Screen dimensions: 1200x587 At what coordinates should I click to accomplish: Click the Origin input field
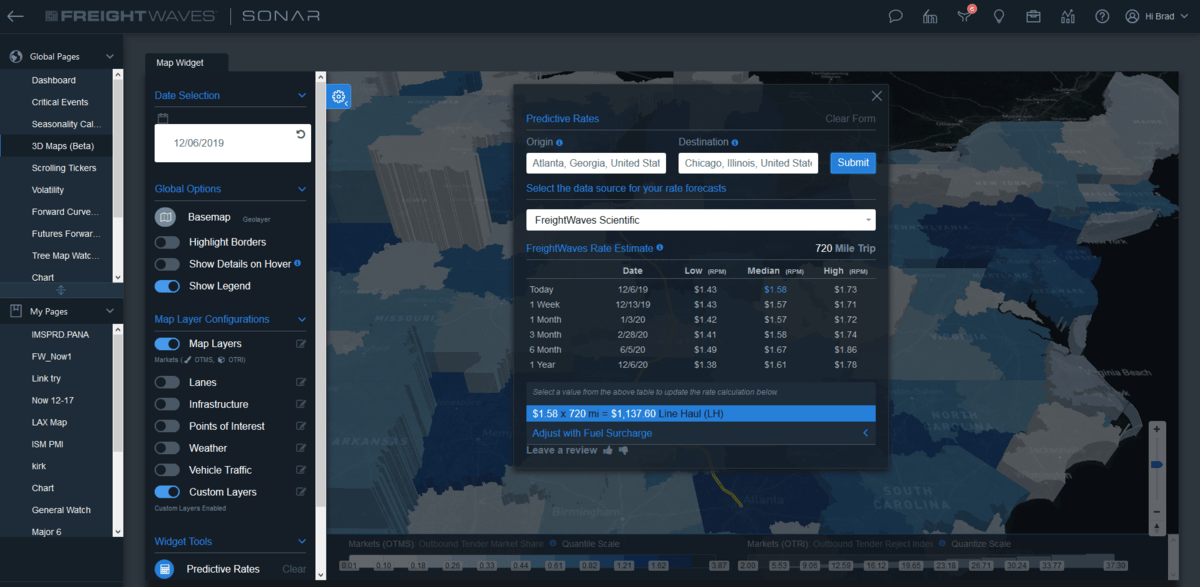pos(596,163)
